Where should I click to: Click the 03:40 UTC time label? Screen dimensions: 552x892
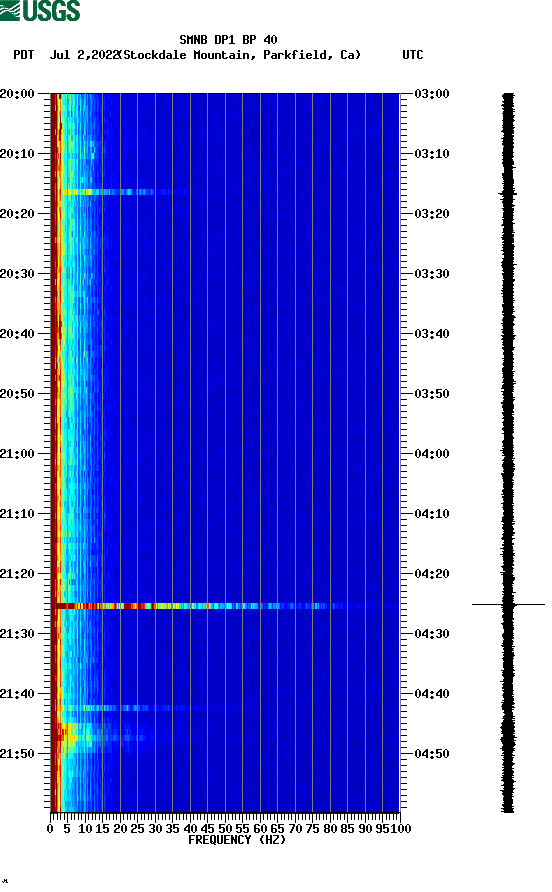pos(432,334)
